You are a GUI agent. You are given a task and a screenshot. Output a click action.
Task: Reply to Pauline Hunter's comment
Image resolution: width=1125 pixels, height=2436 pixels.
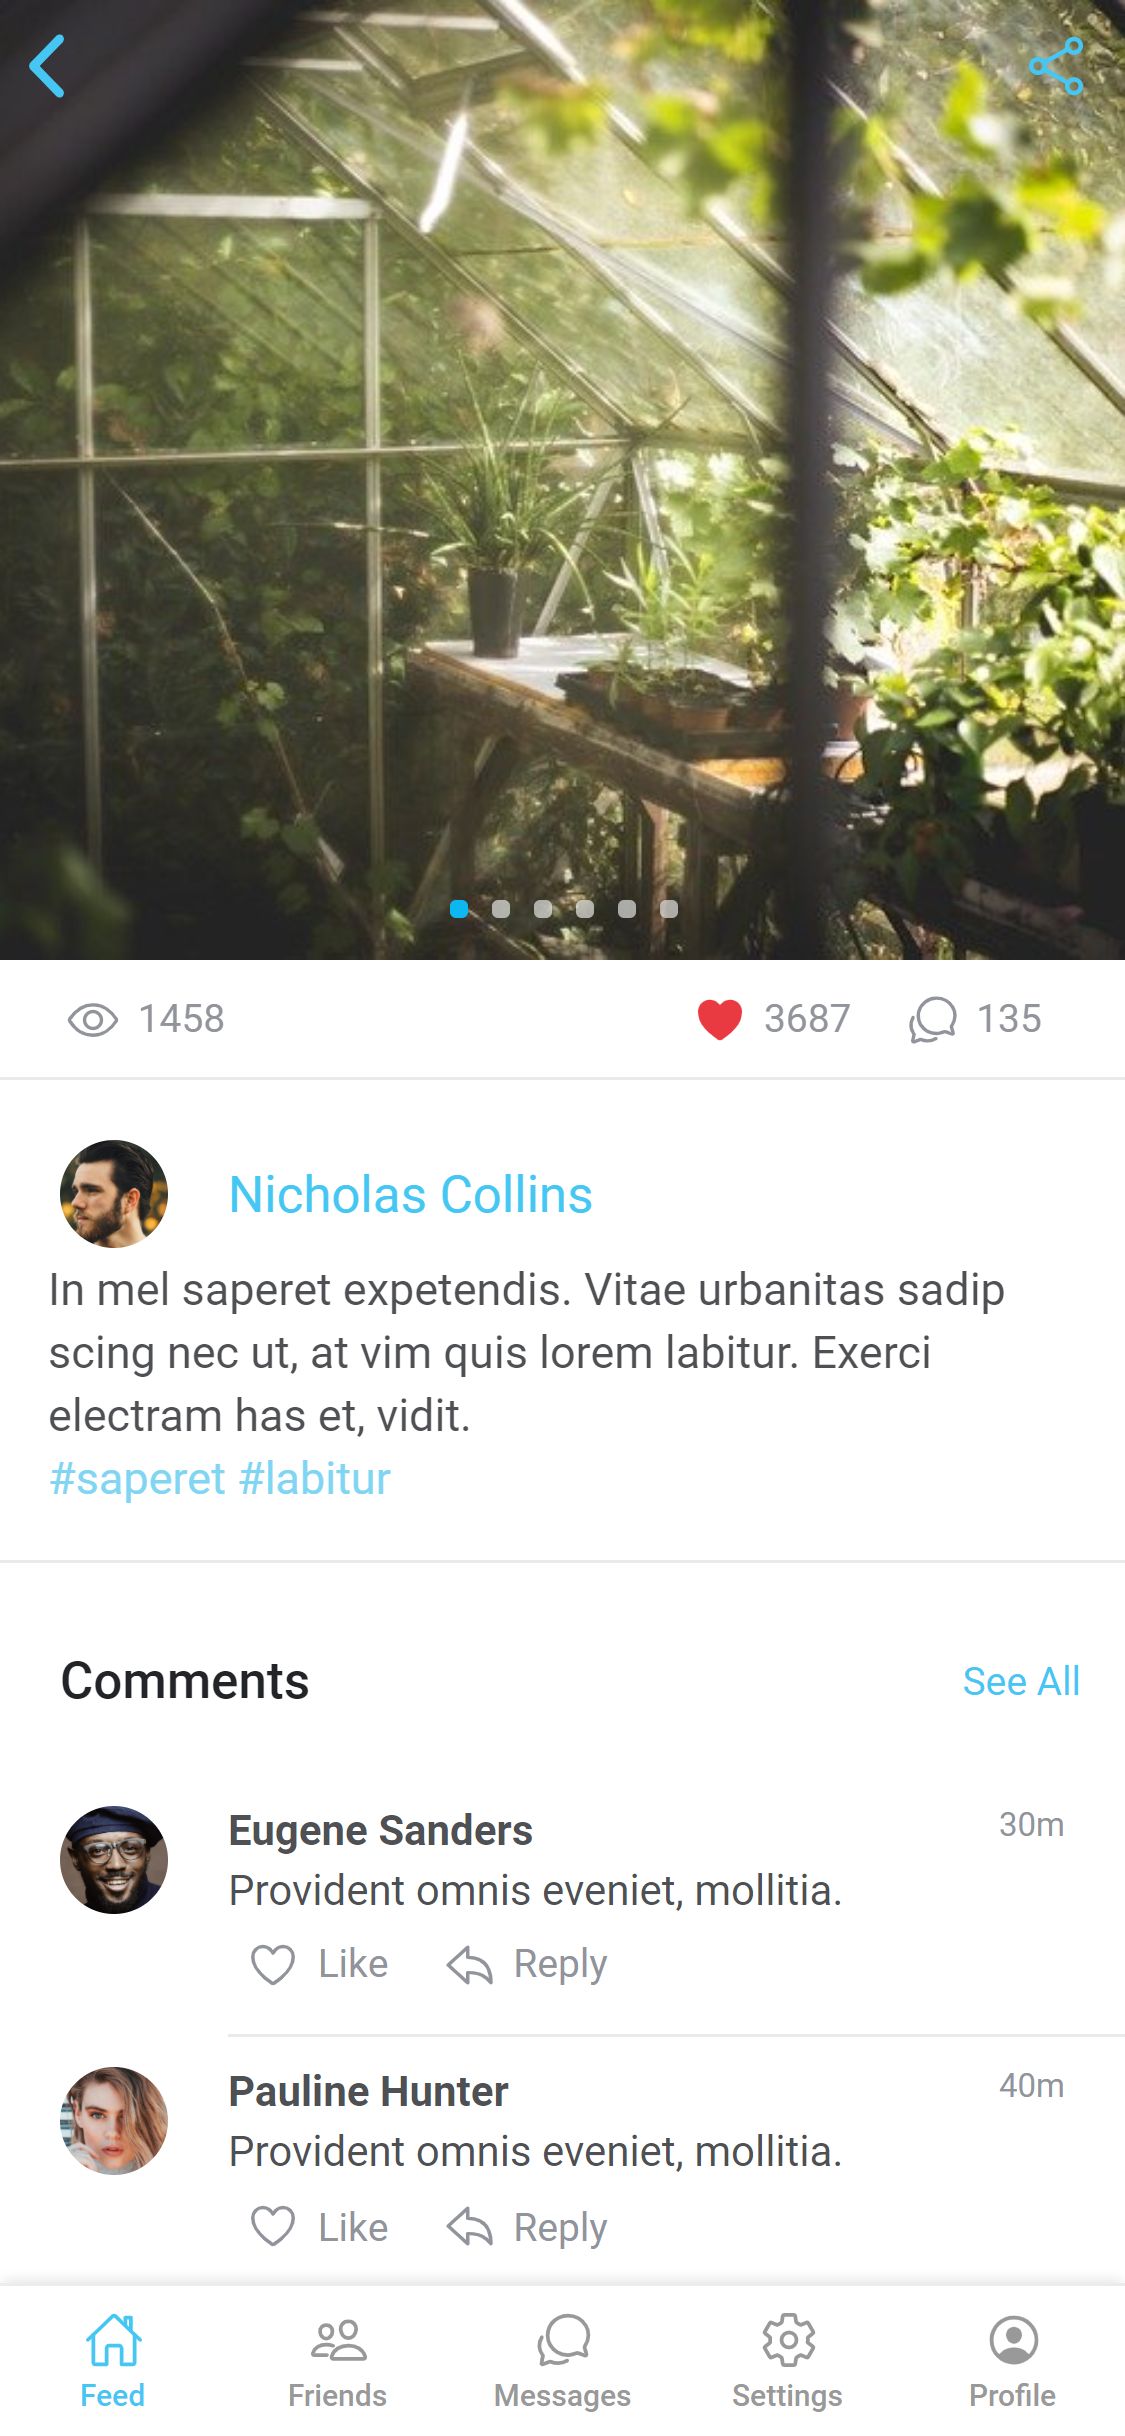[x=527, y=2227]
